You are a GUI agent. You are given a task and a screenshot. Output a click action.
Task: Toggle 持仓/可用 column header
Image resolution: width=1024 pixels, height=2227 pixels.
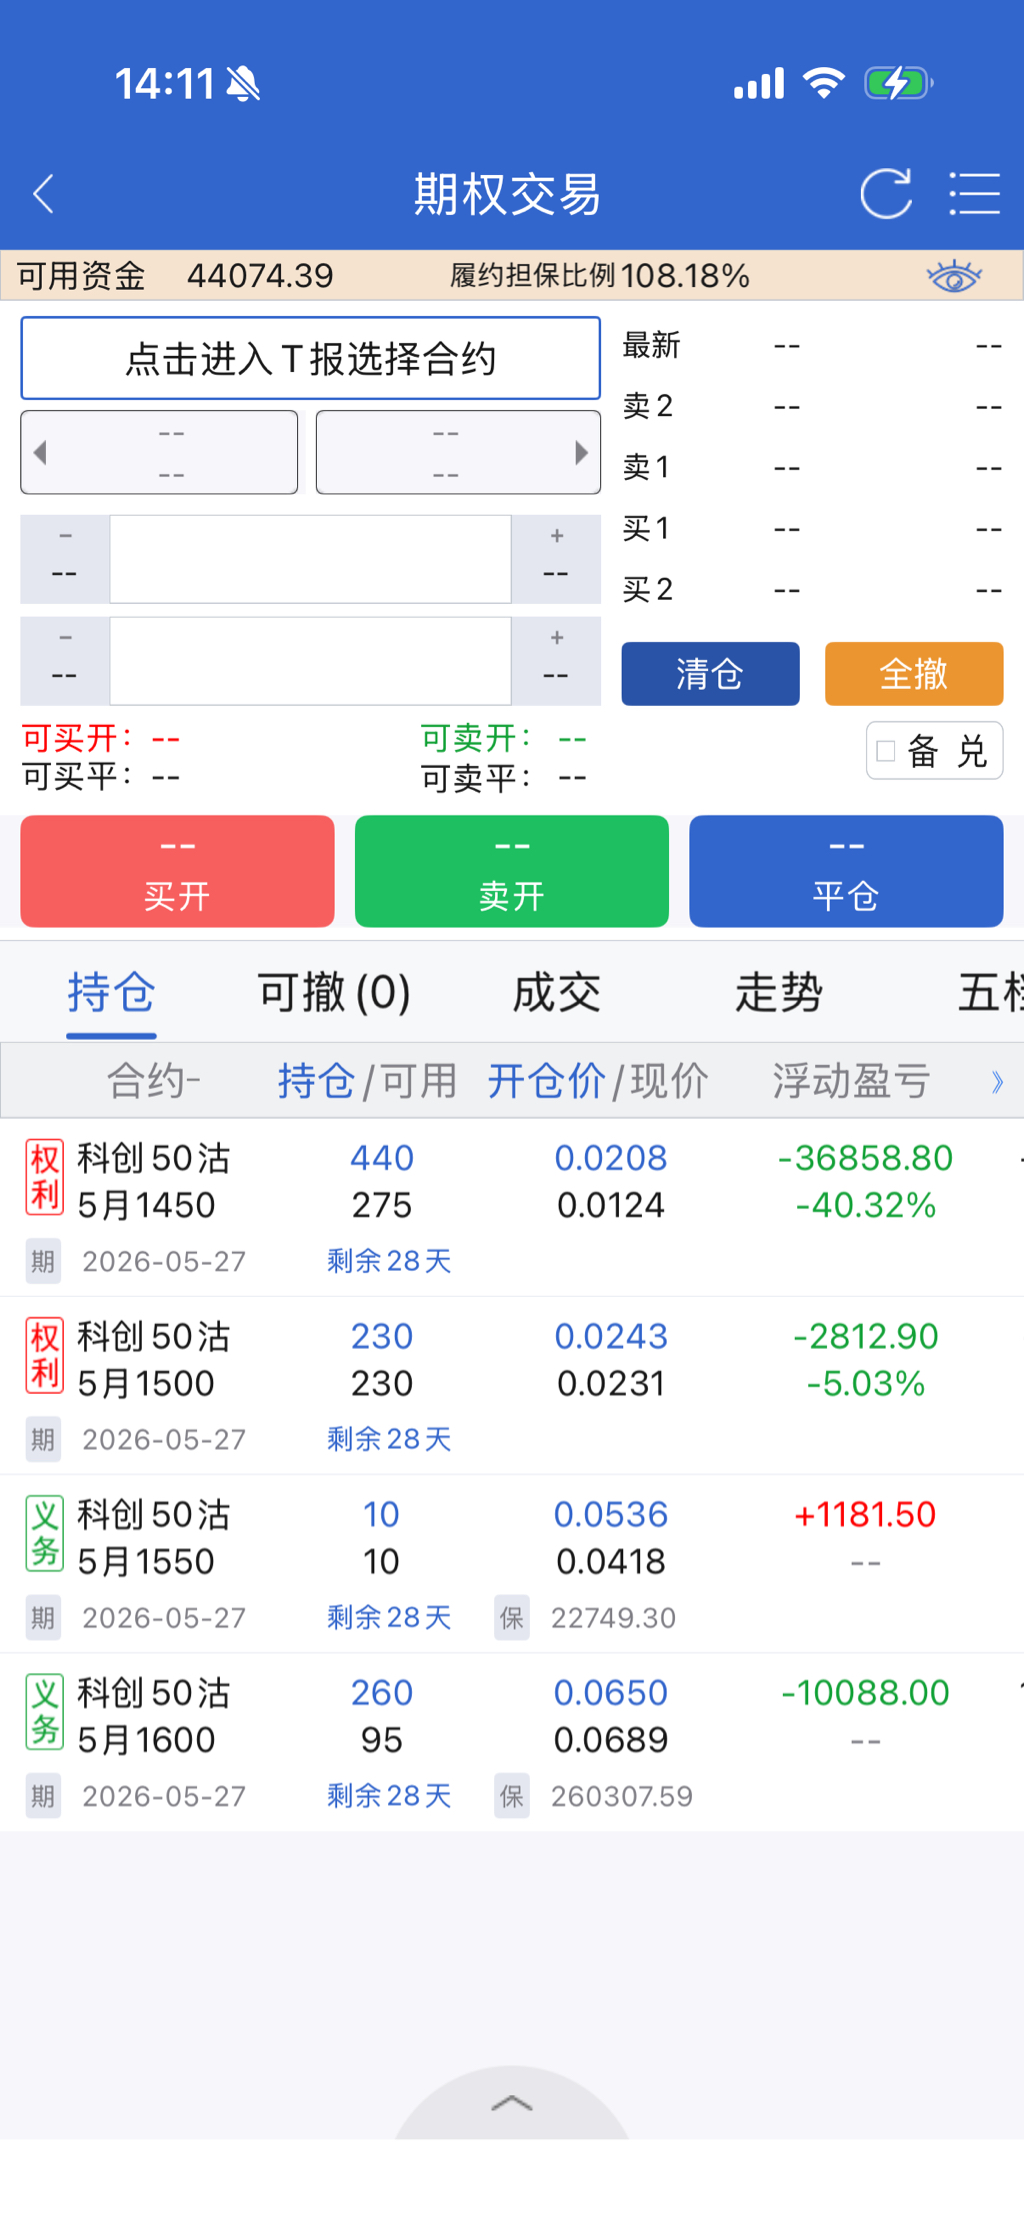click(x=367, y=1081)
